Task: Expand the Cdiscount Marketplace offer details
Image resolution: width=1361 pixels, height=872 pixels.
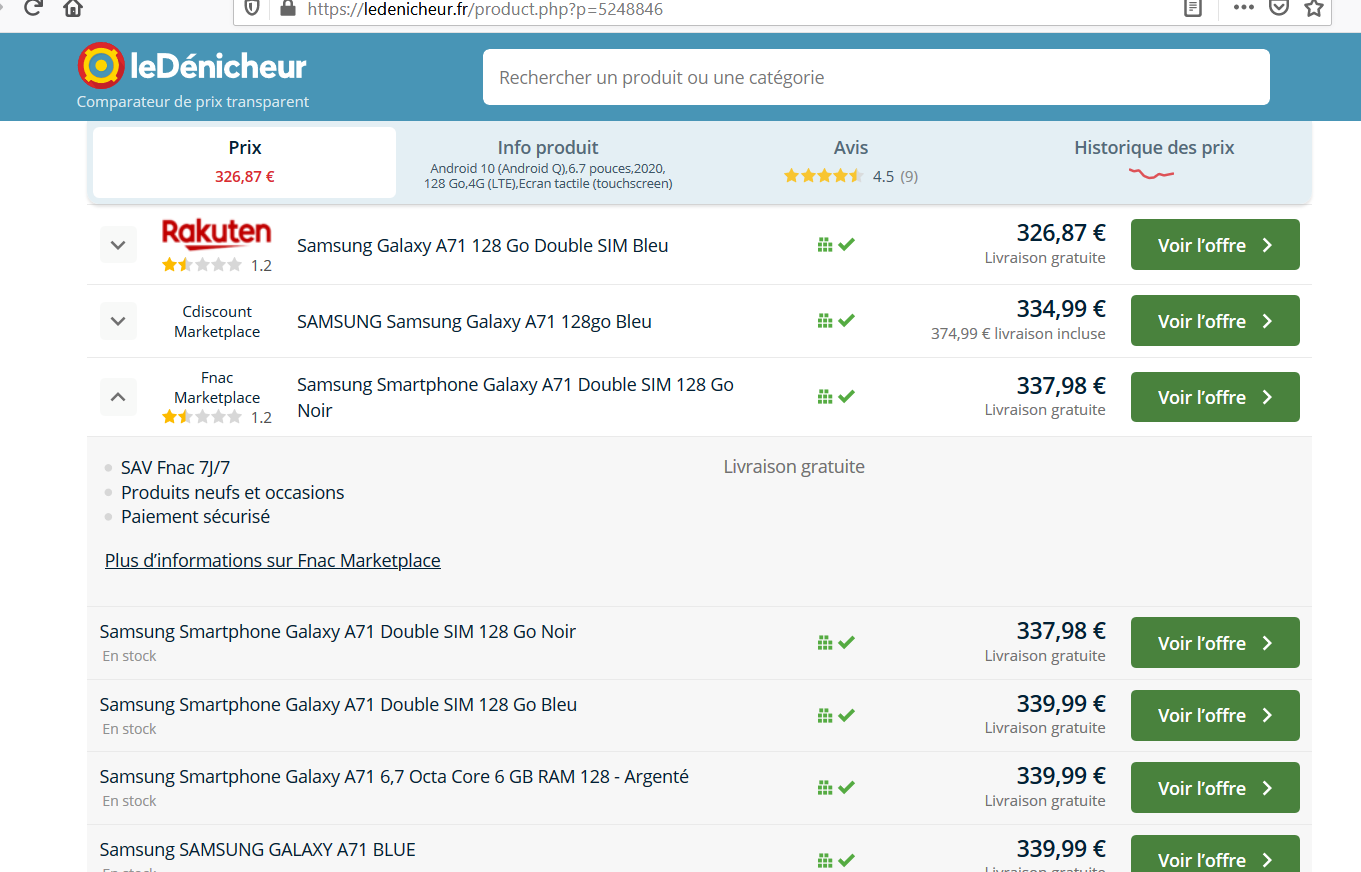Action: (118, 321)
